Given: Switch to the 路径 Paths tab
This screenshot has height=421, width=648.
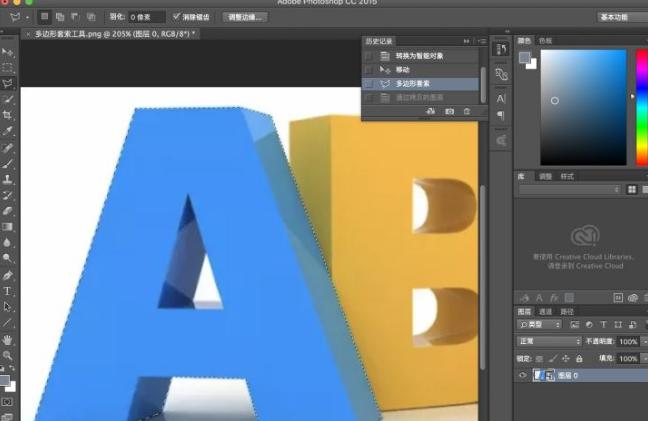Looking at the screenshot, I should point(567,312).
